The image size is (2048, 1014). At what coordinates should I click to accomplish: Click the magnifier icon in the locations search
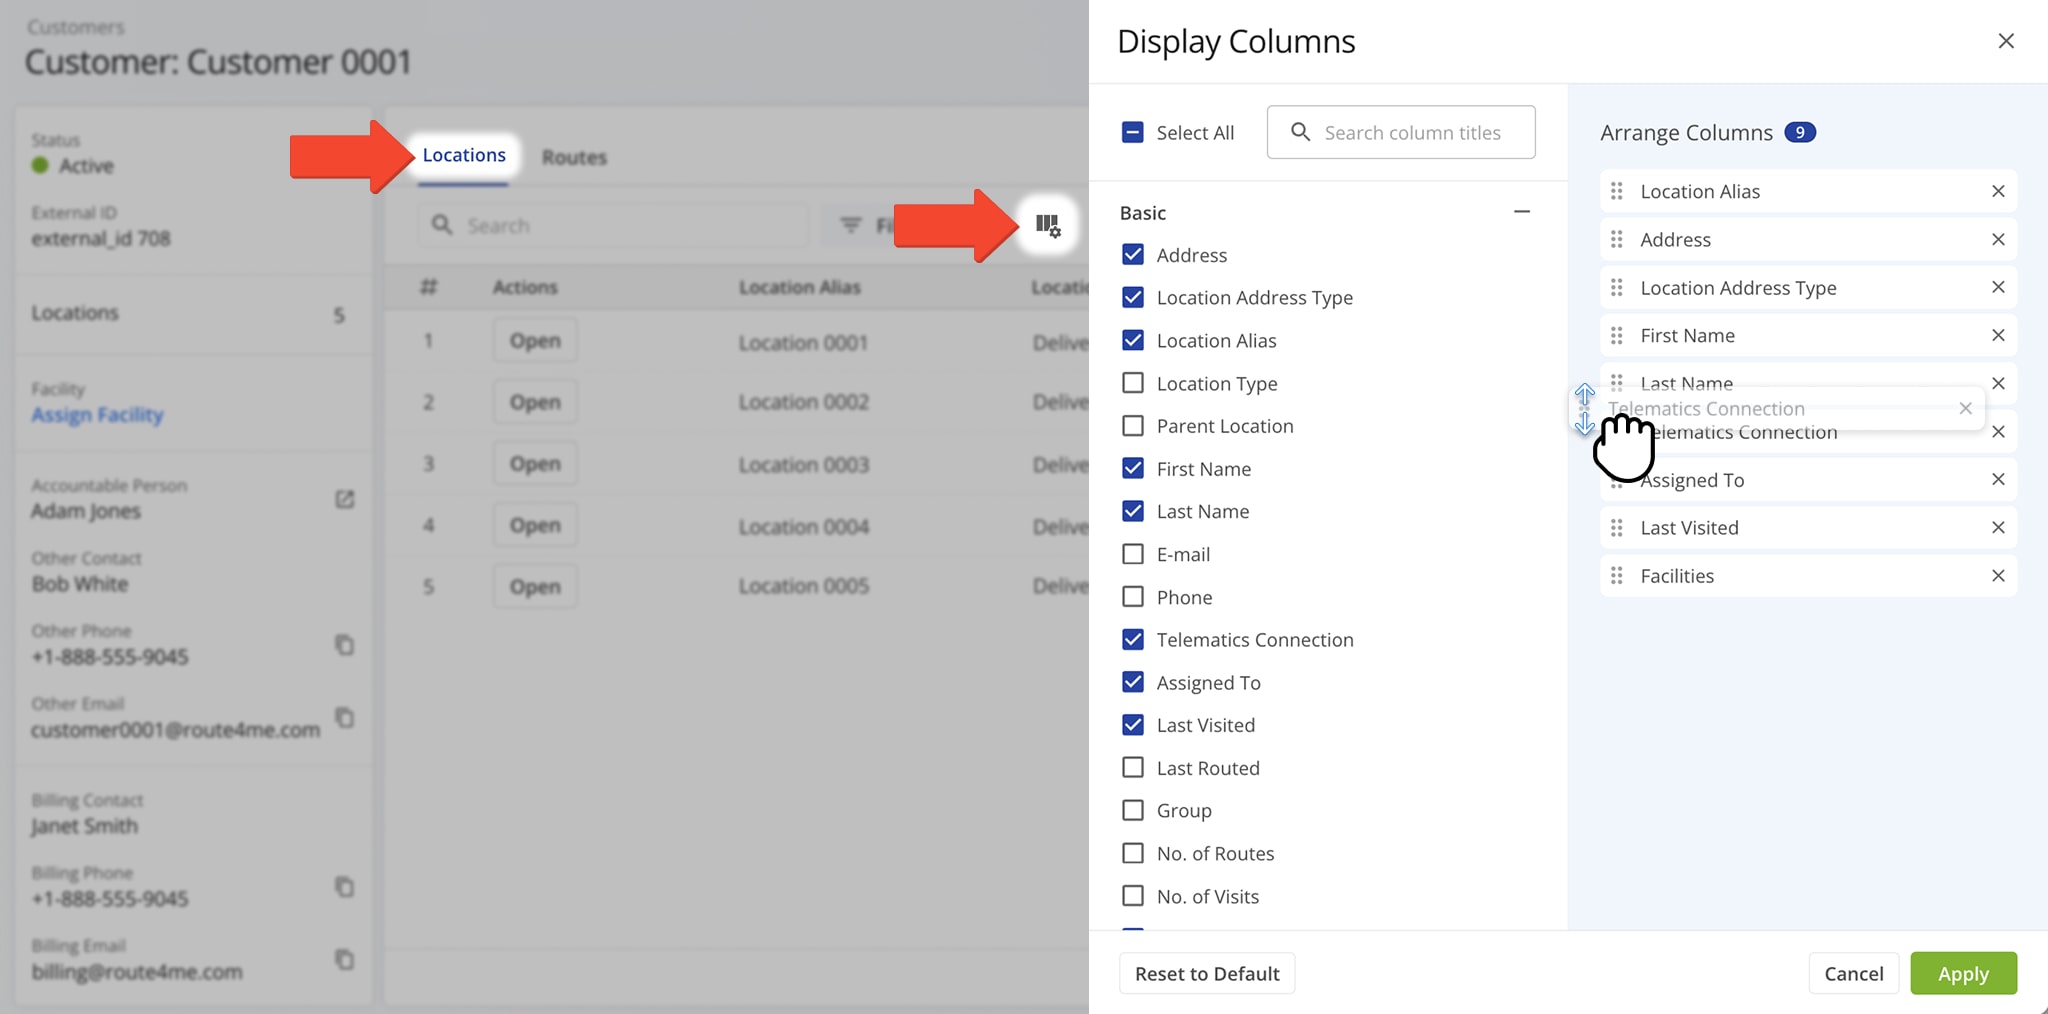441,225
